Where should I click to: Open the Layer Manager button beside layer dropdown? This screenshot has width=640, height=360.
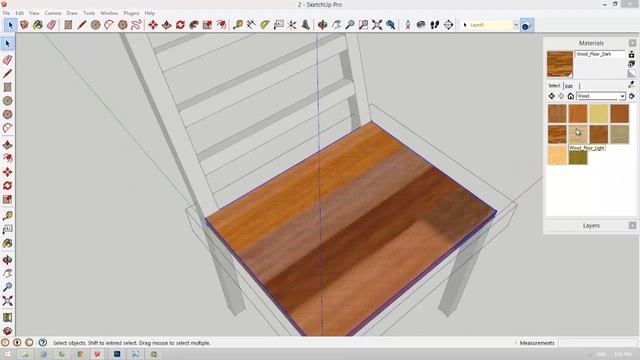(x=526, y=25)
